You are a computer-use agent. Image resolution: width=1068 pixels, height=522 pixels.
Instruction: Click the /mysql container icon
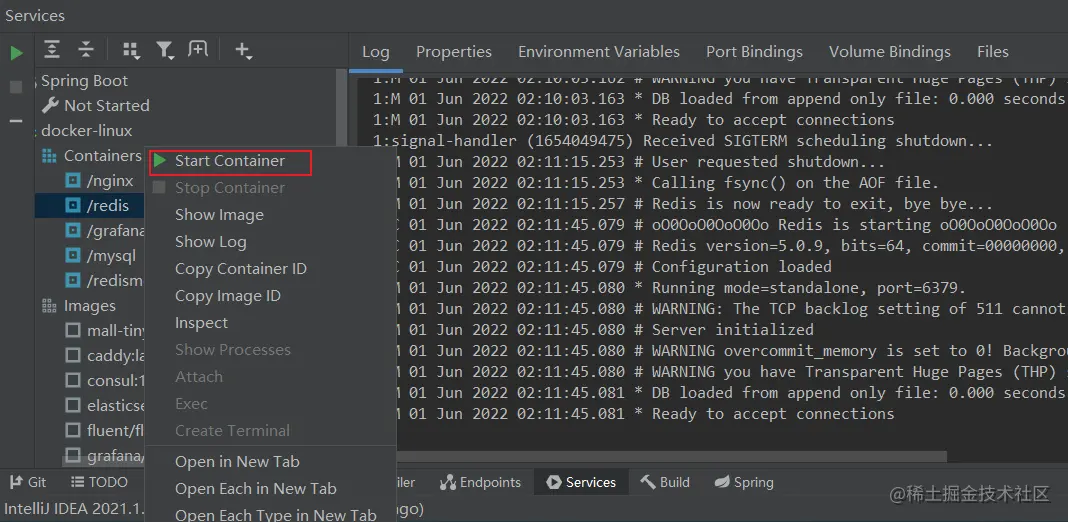(72, 256)
